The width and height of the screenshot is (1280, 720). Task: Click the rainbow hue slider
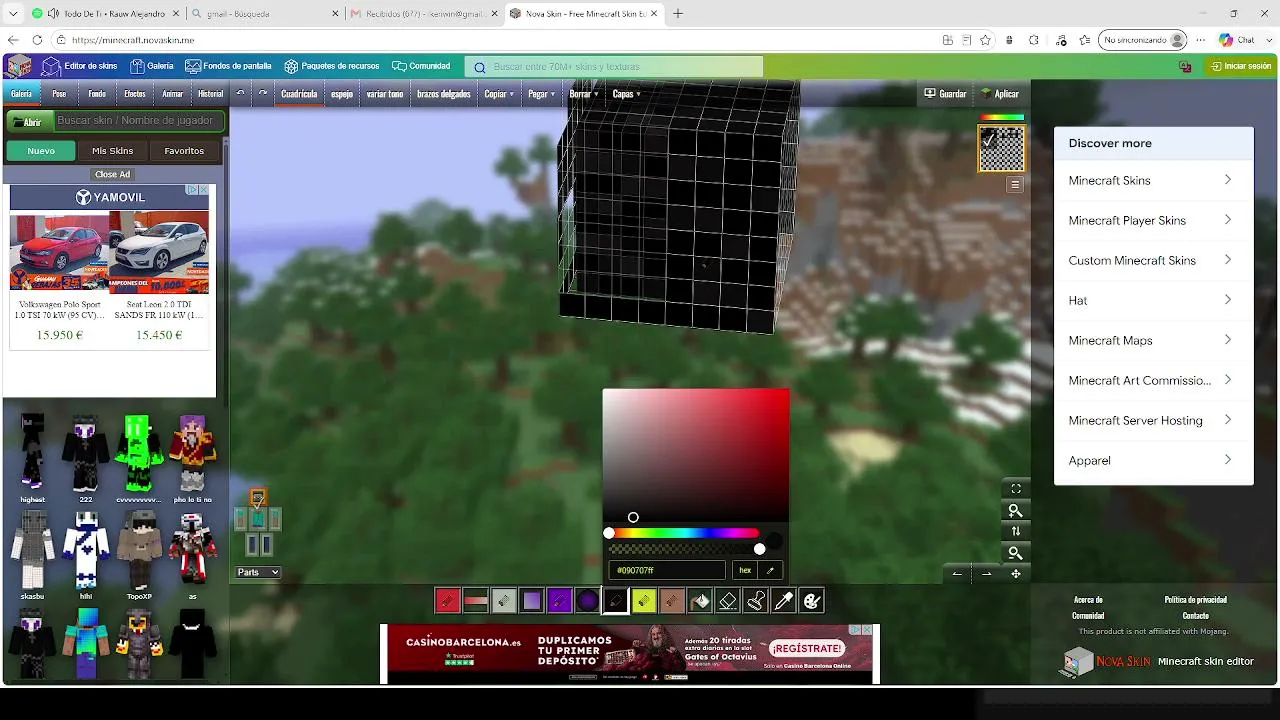(683, 533)
